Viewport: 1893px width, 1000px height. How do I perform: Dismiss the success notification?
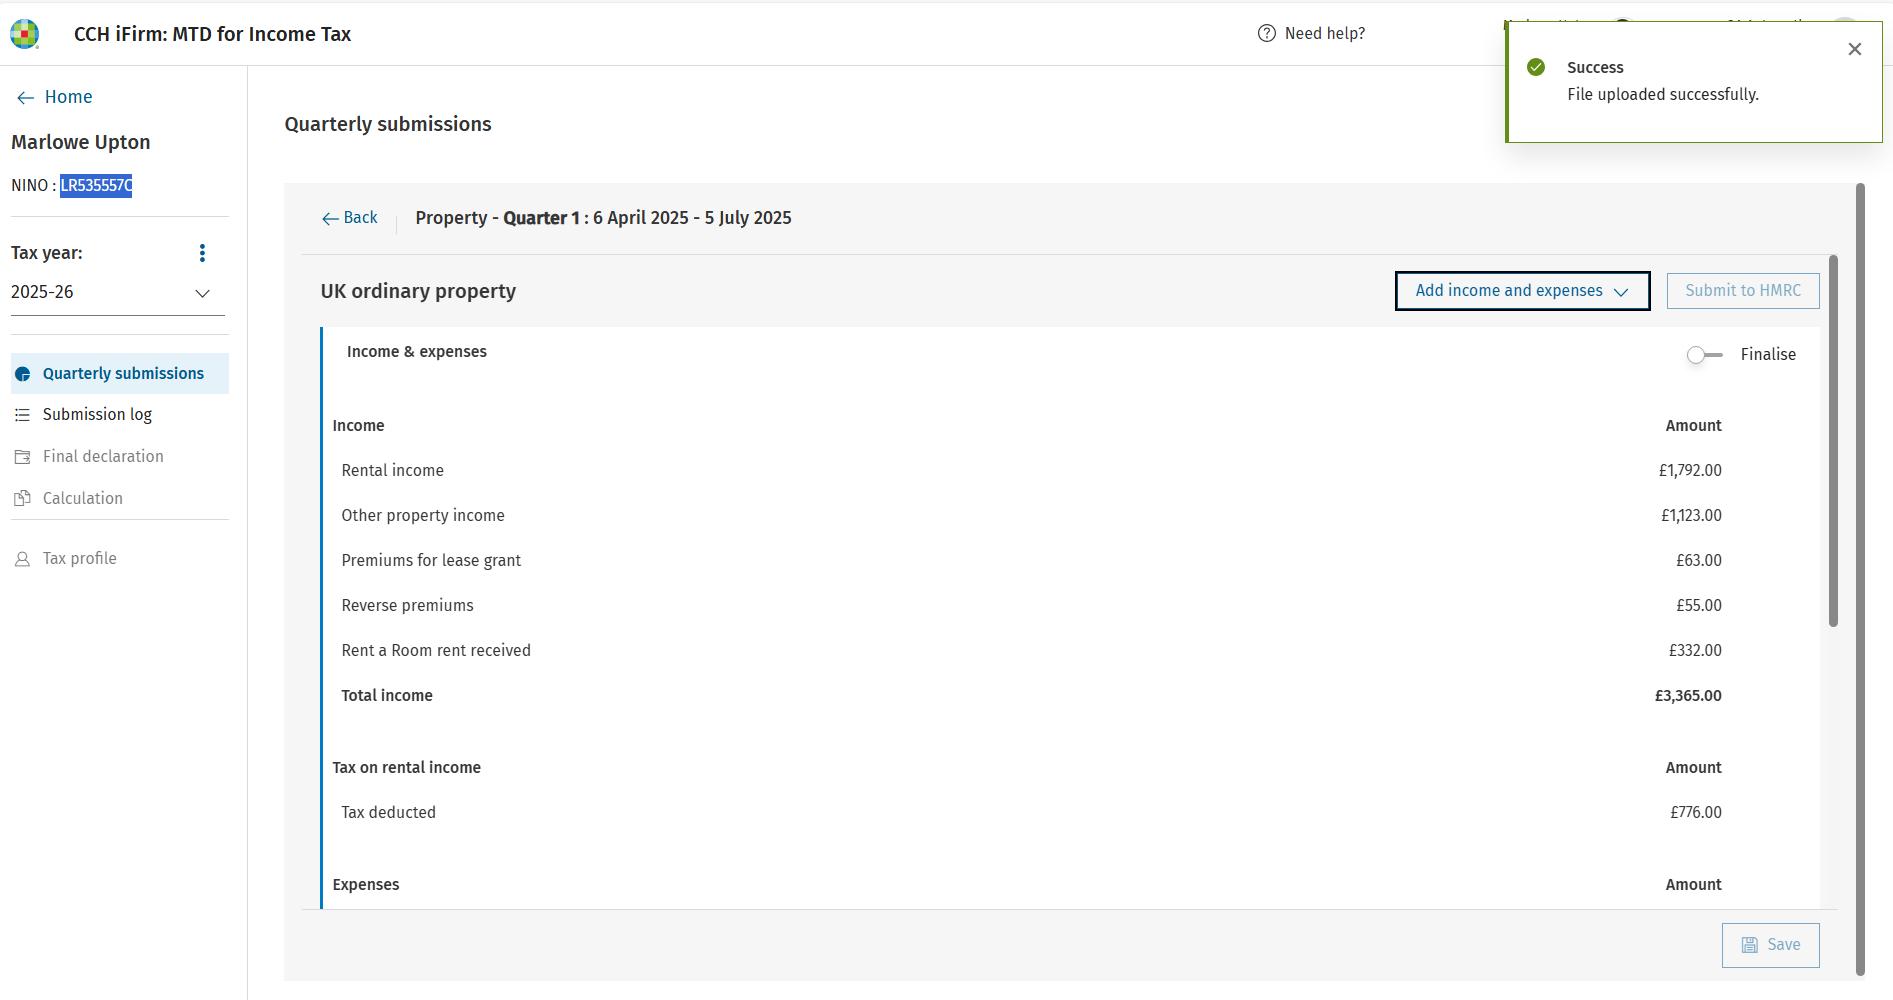pyautogui.click(x=1854, y=49)
